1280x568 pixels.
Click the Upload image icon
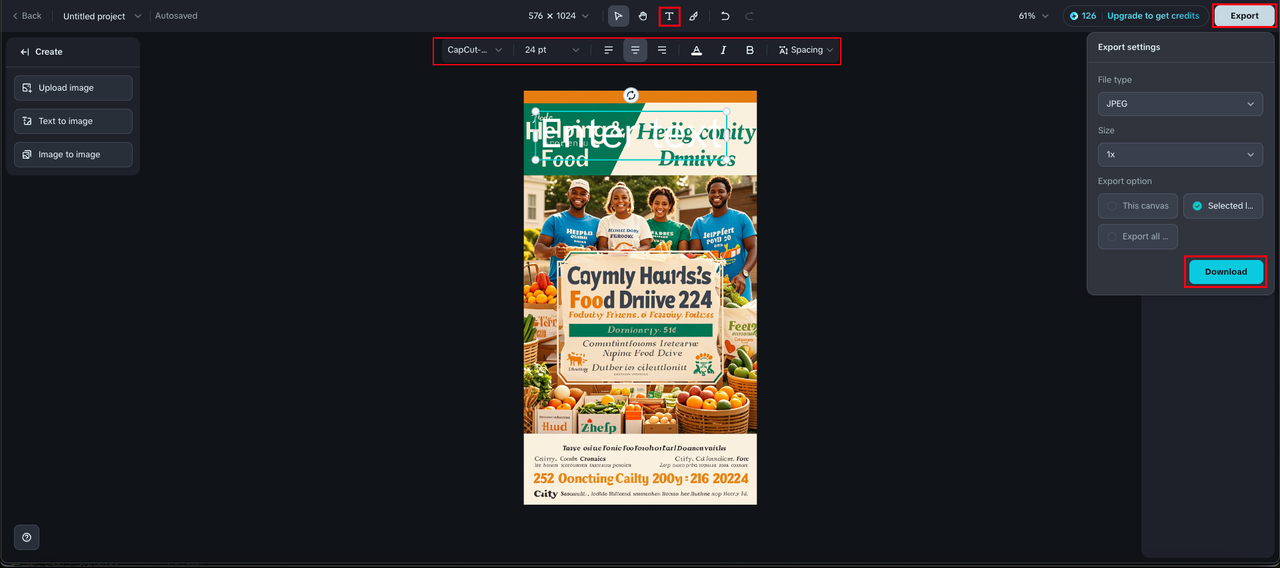tap(27, 88)
